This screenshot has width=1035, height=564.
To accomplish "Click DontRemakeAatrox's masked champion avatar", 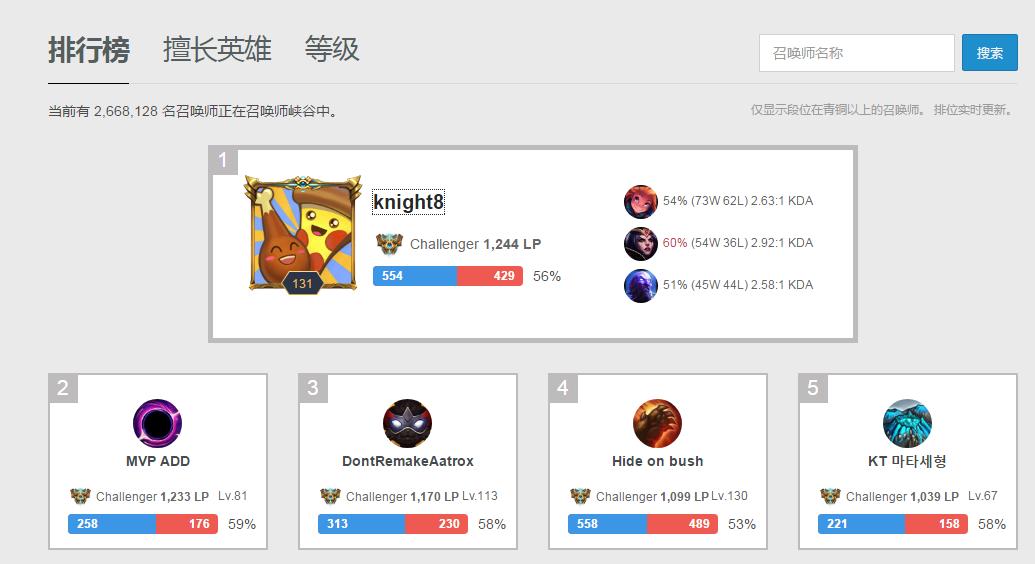I will [x=407, y=423].
